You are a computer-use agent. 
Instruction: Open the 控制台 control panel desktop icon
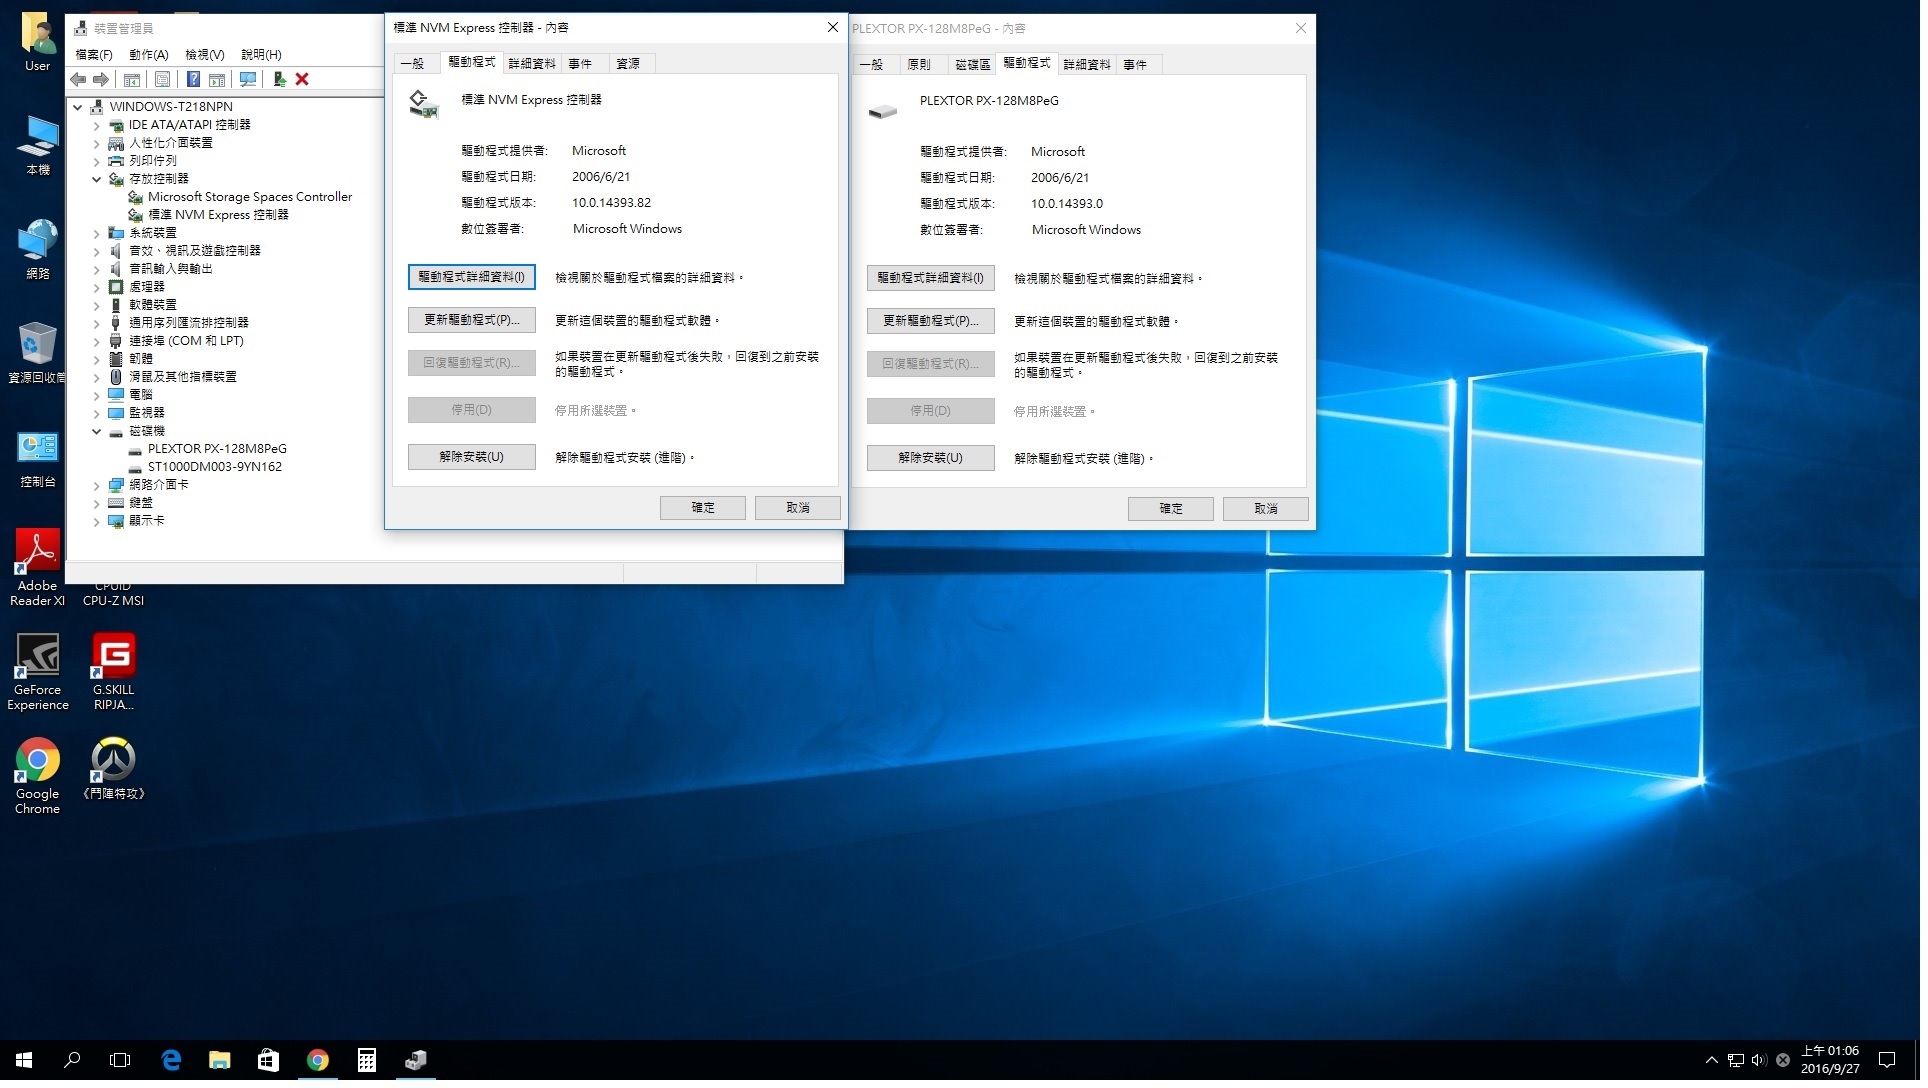38,461
